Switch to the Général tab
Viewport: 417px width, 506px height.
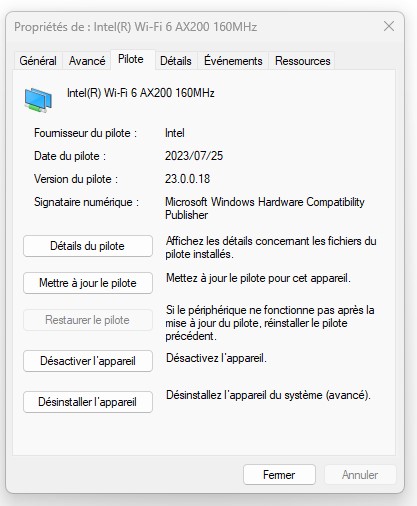pos(38,61)
